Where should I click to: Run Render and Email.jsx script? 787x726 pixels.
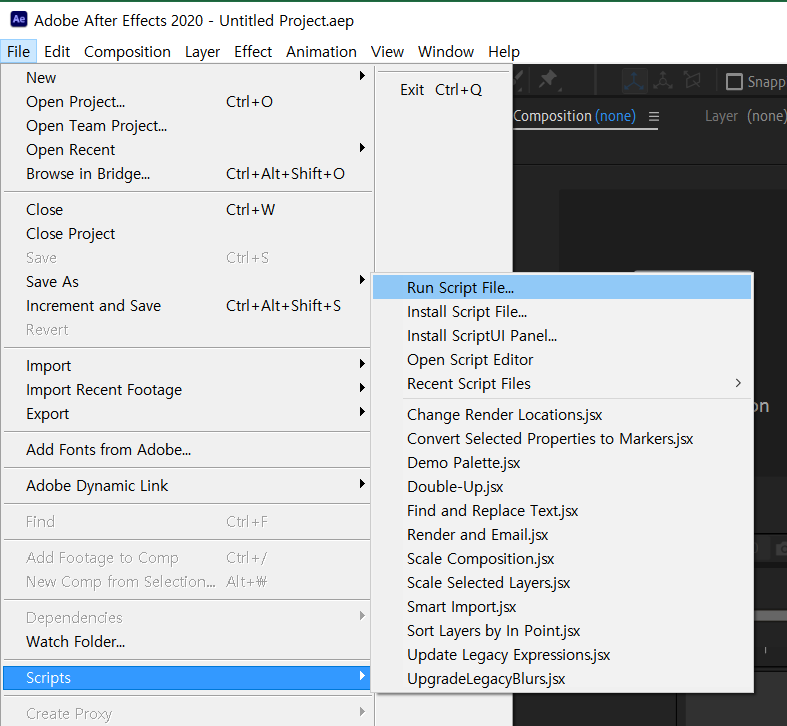(562, 535)
